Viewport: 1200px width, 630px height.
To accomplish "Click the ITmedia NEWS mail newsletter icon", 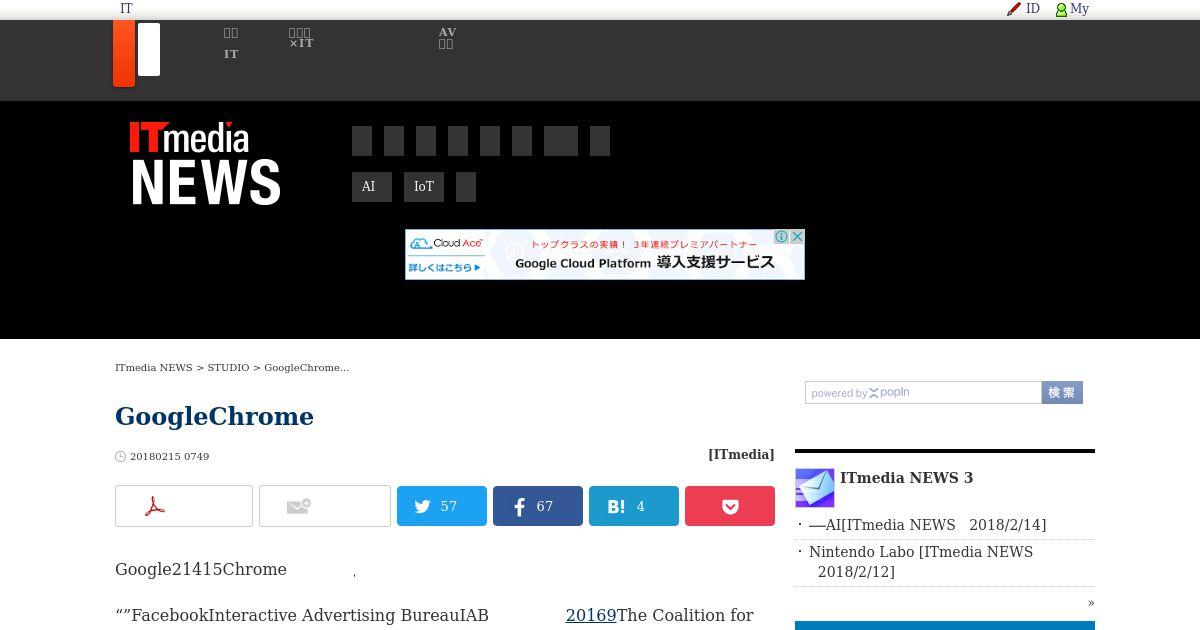I will pos(815,488).
